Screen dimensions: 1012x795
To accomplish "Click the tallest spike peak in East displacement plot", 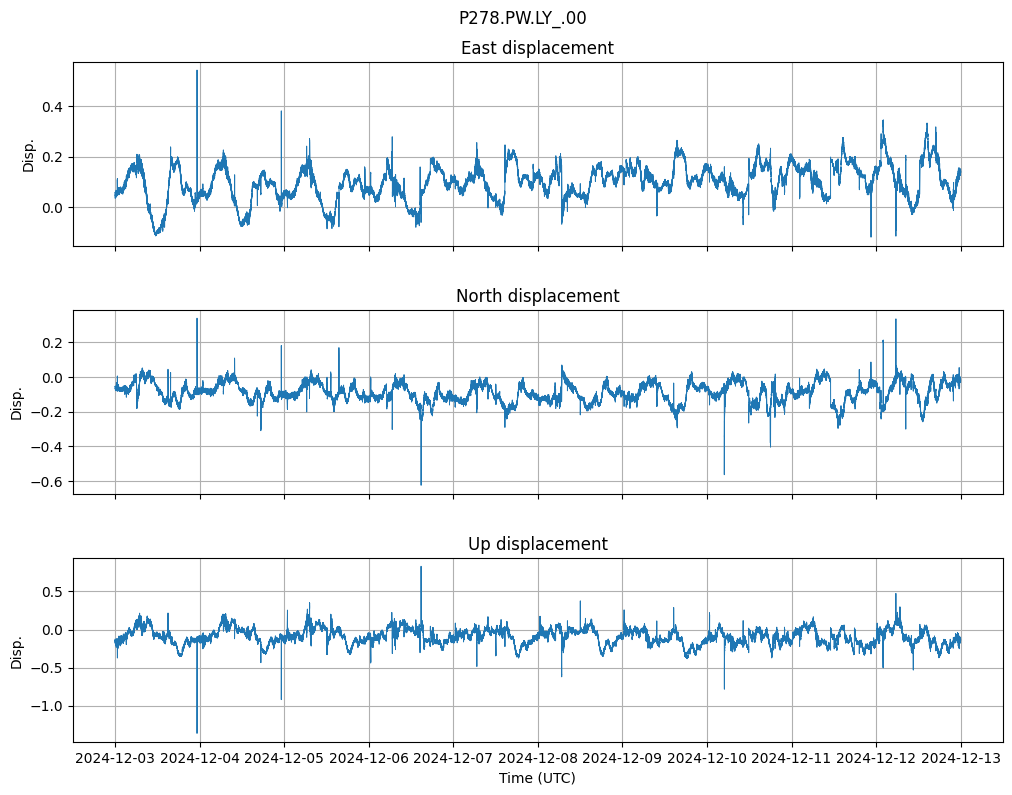I will tap(197, 71).
